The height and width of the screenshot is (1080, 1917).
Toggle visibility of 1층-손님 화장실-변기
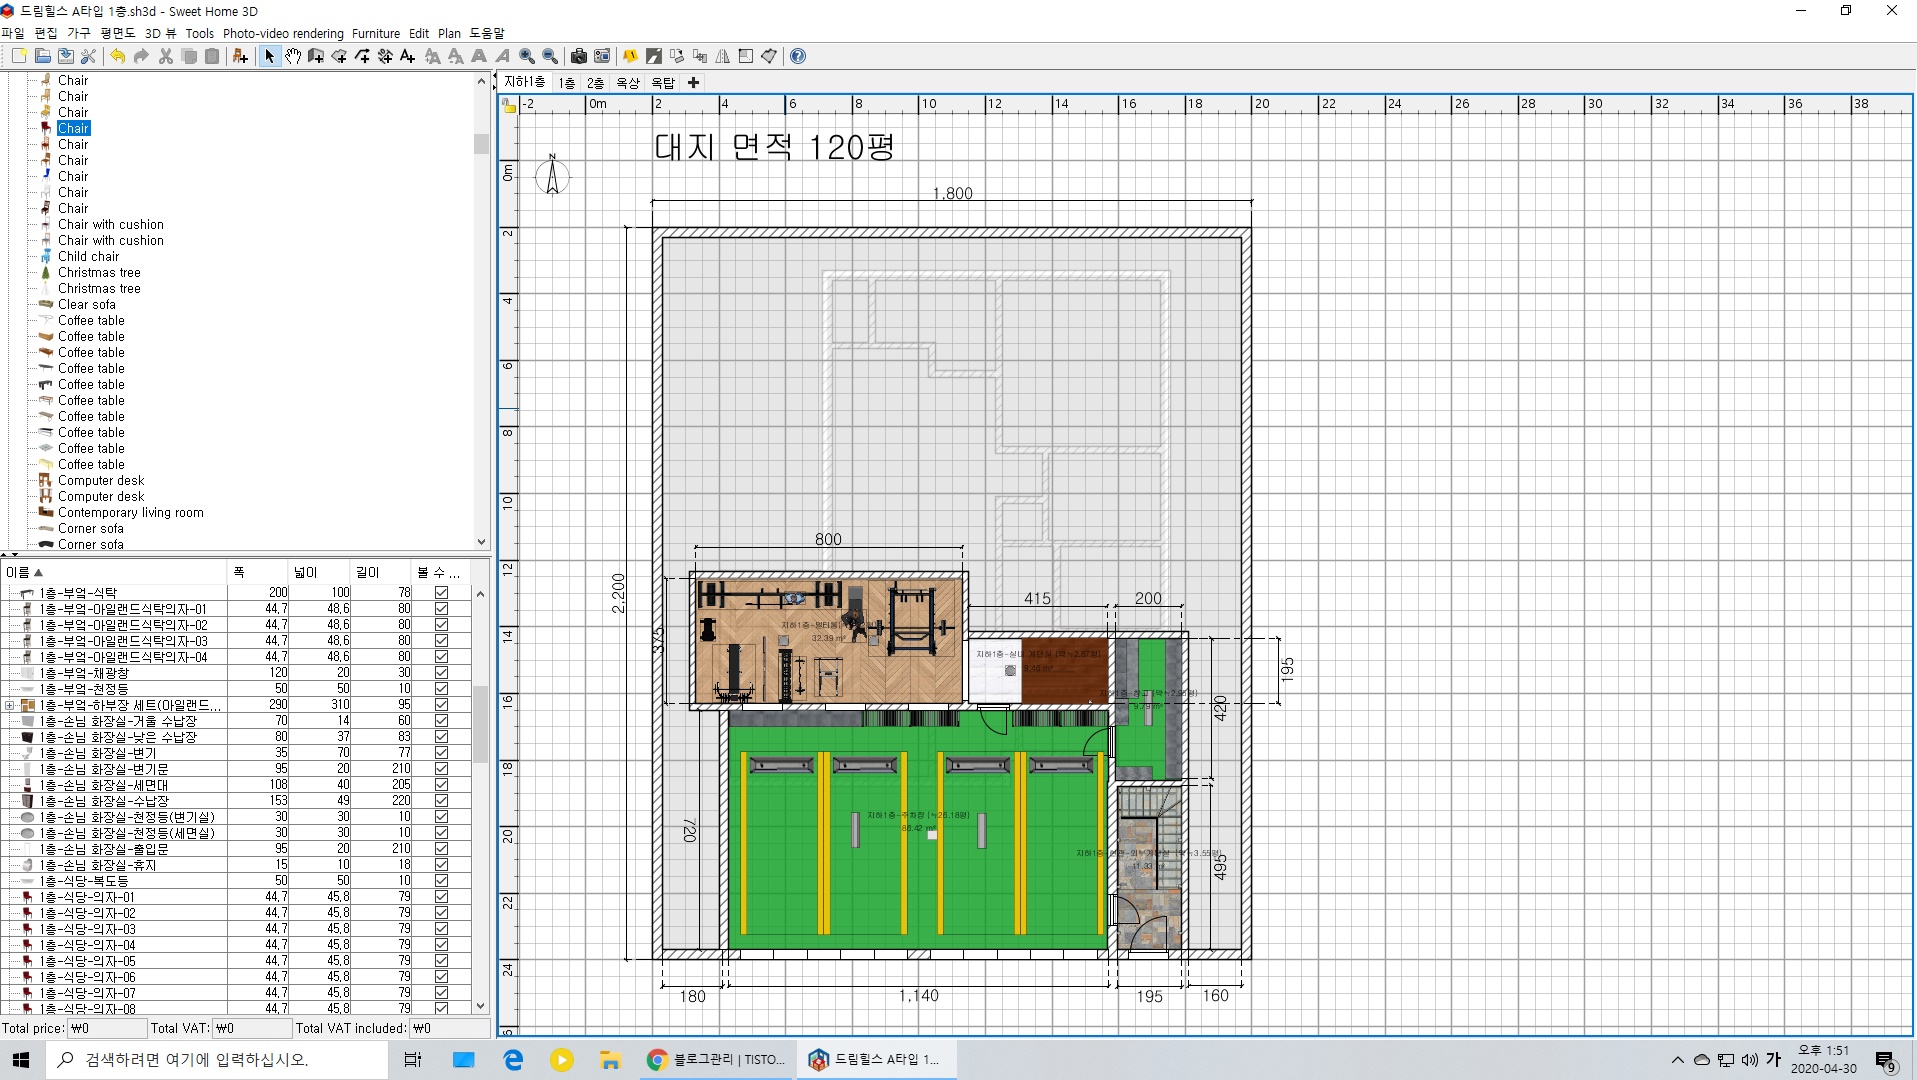[441, 752]
